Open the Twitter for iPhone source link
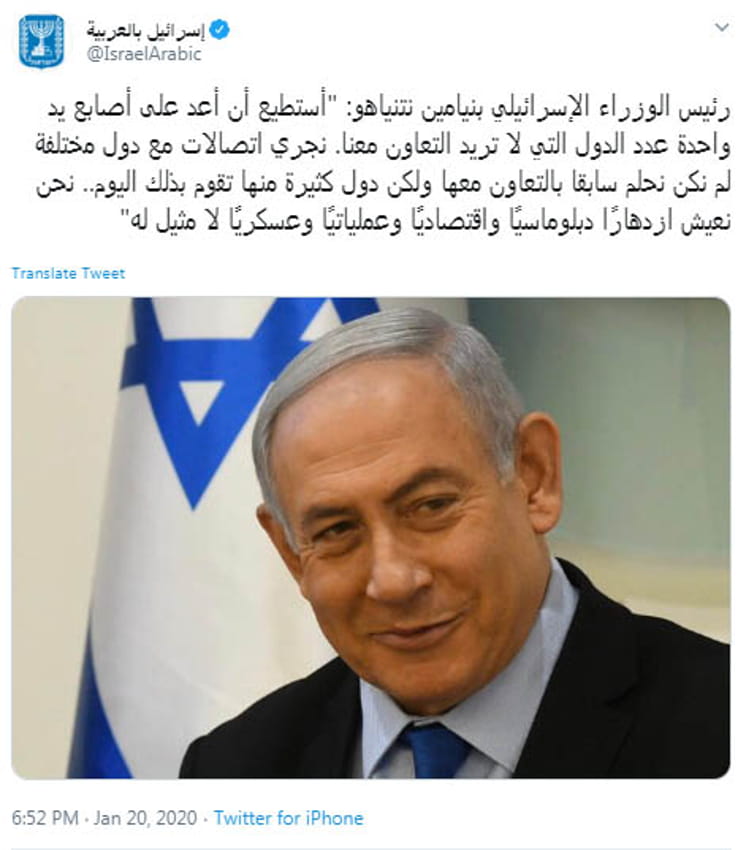The width and height of the screenshot is (738, 850). click(288, 818)
